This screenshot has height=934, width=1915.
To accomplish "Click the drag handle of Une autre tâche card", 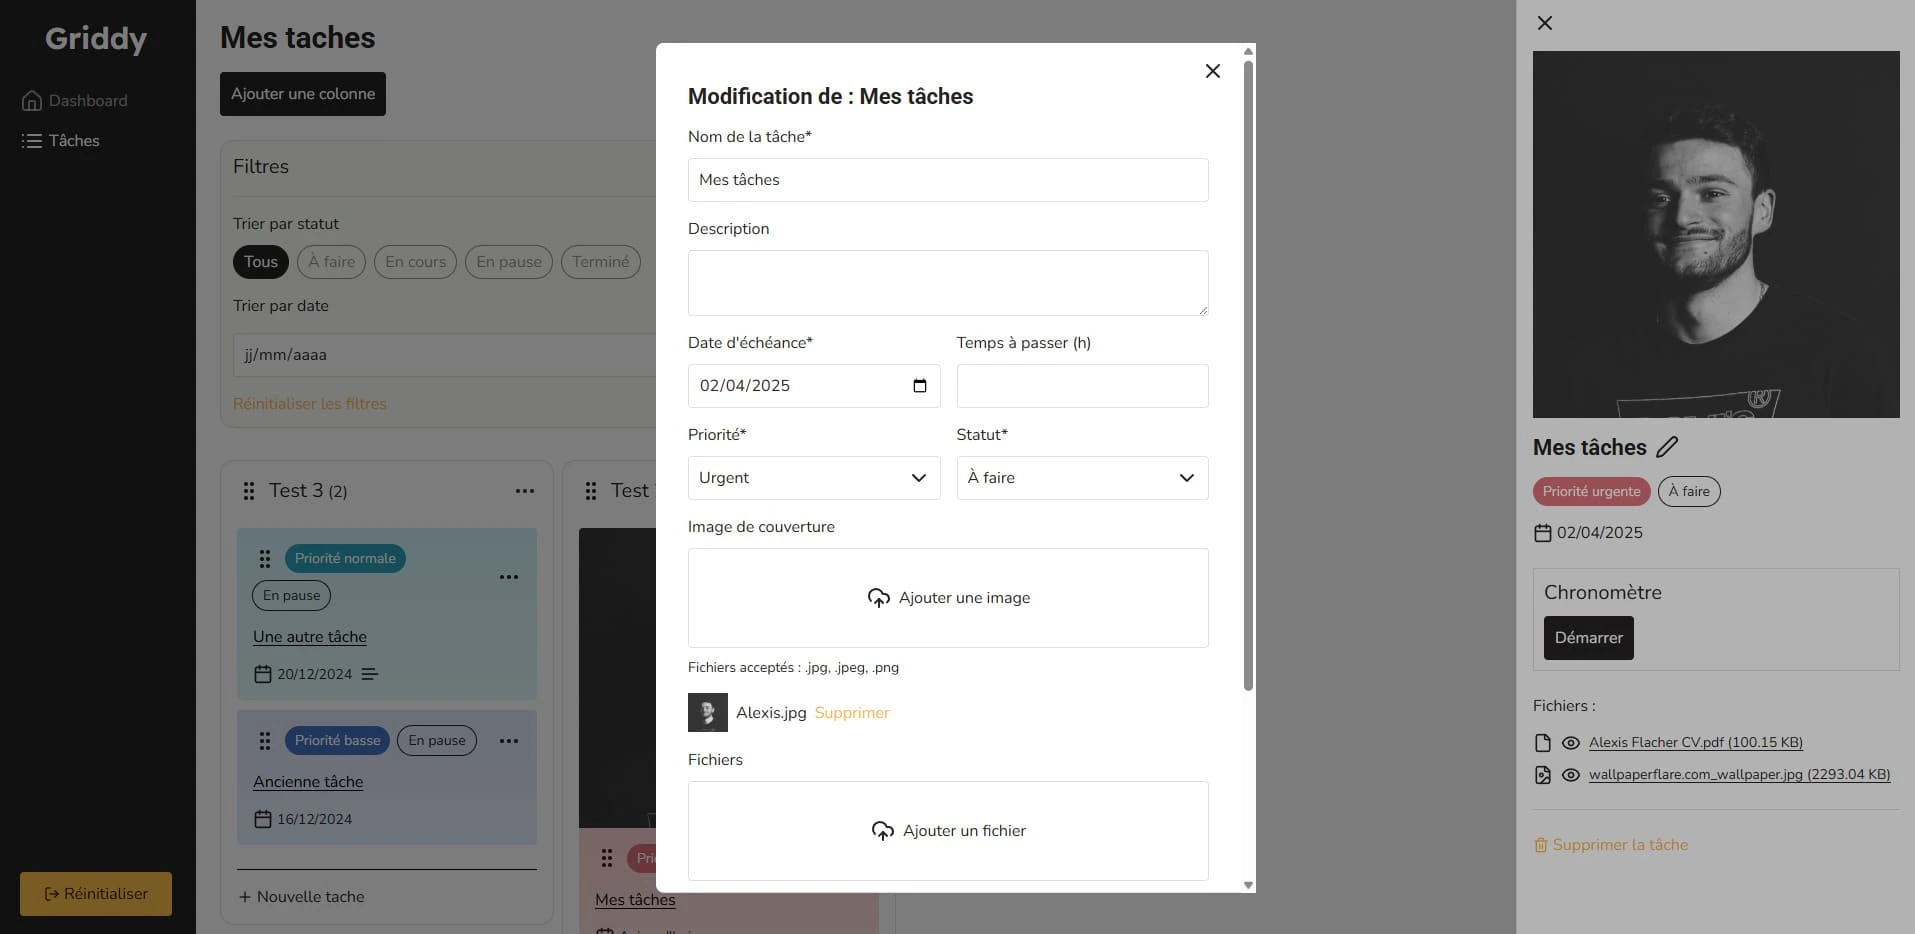I will click(x=265, y=558).
